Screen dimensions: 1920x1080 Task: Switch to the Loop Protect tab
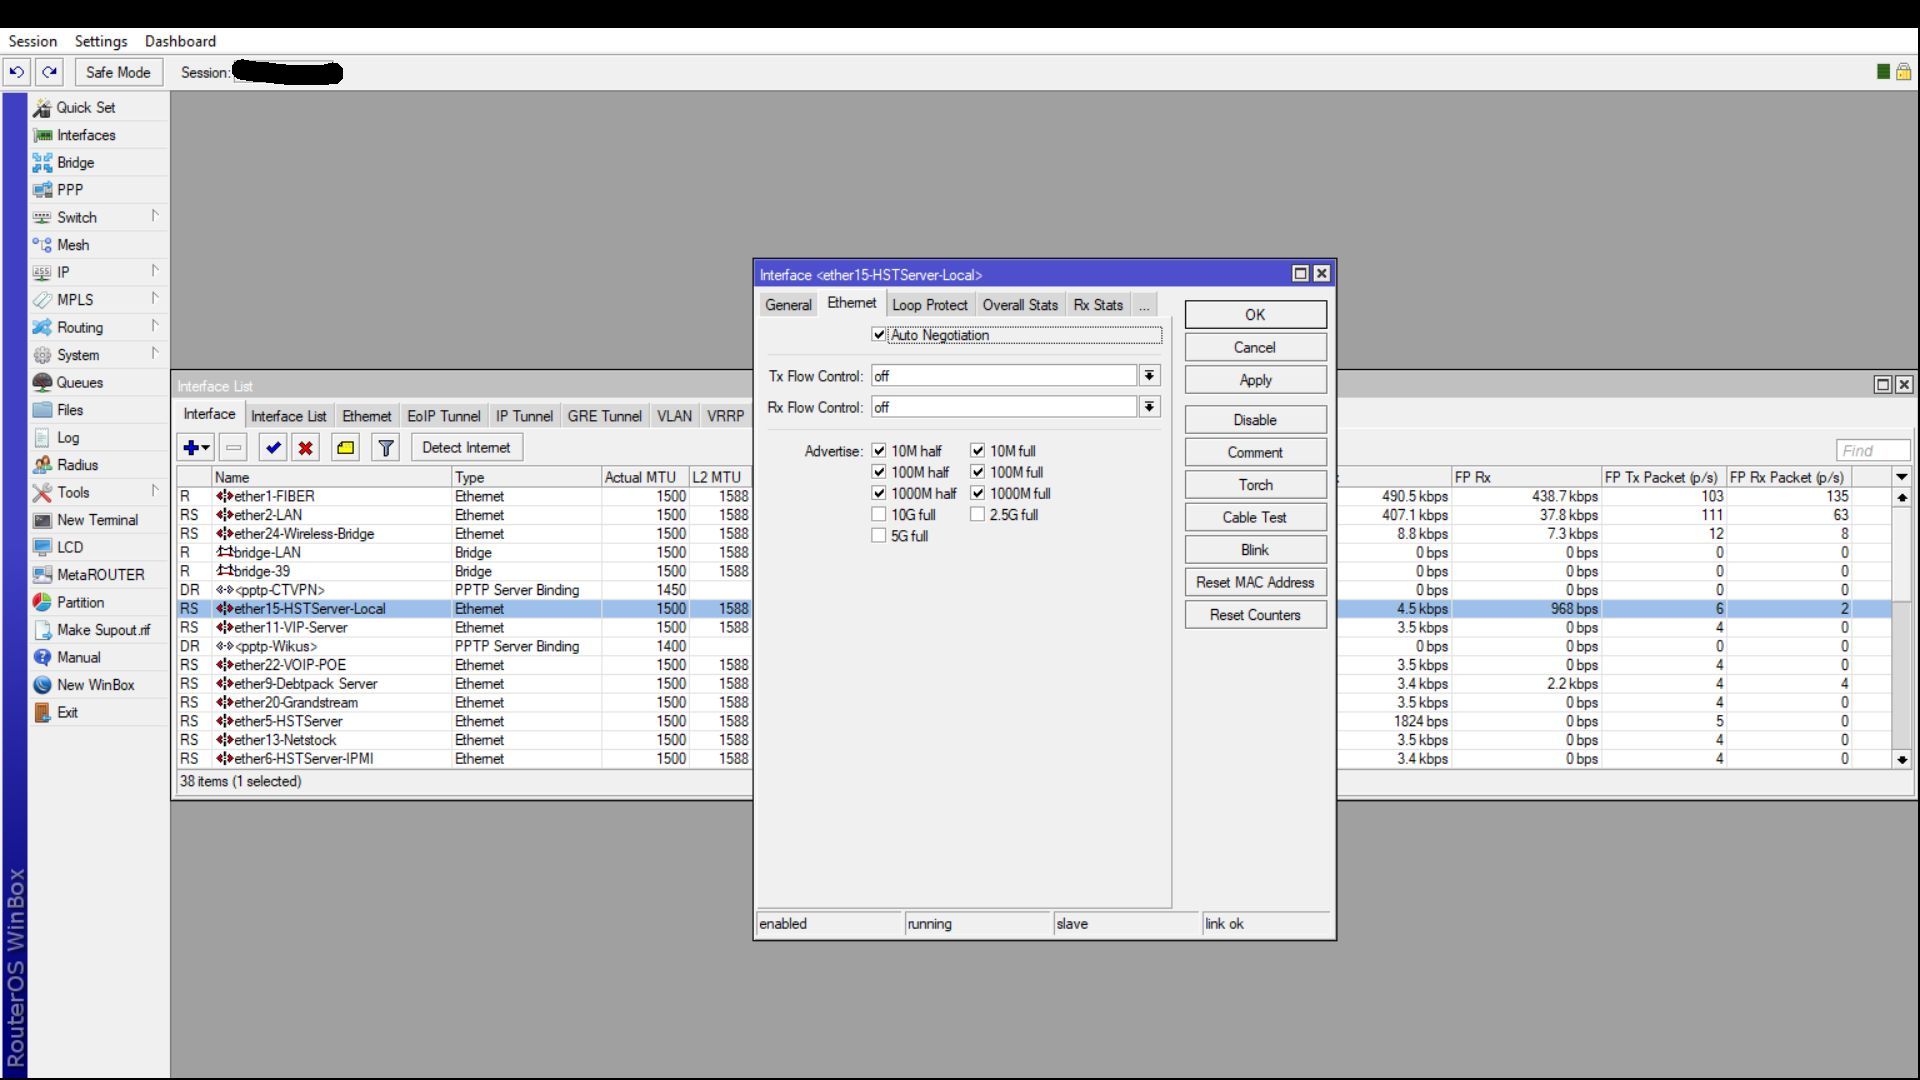pyautogui.click(x=929, y=305)
